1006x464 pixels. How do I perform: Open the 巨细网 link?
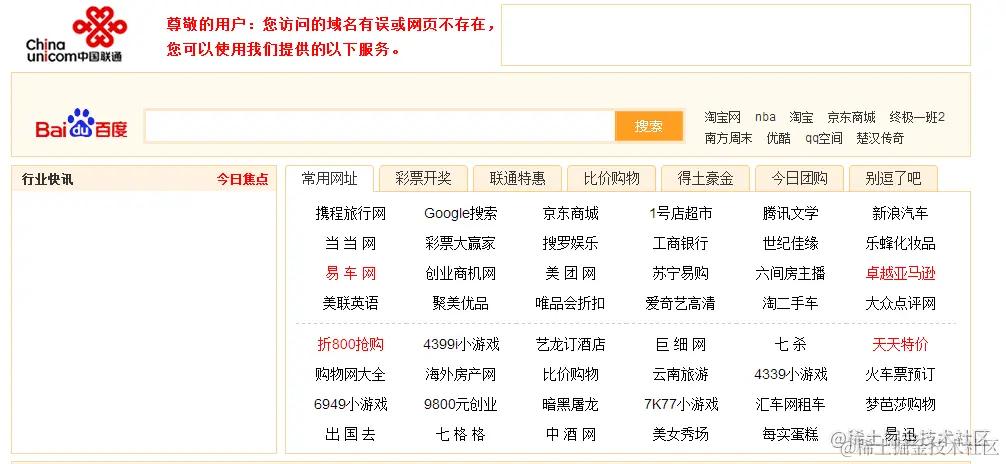click(x=681, y=345)
